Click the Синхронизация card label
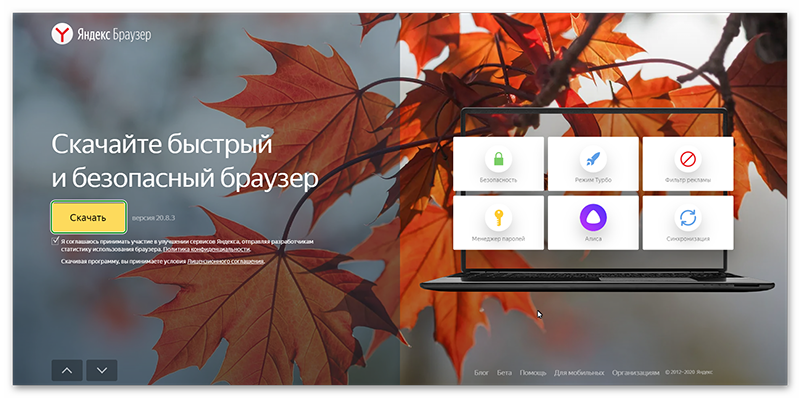Viewport: 800px width, 398px height. point(688,239)
